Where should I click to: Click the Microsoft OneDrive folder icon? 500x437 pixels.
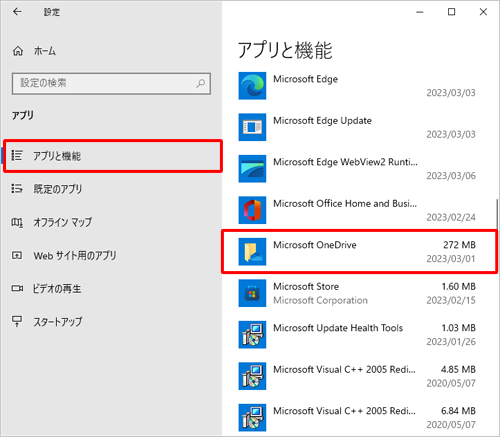(252, 252)
